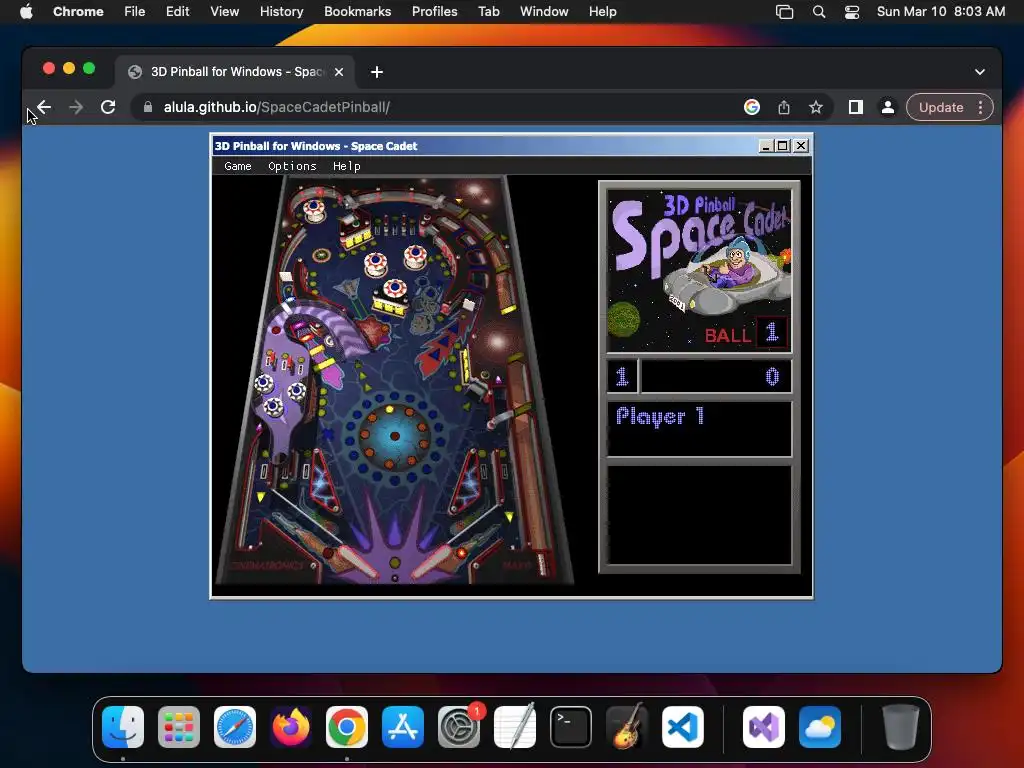Close the 3D Pinball tab
Viewport: 1024px width, 768px height.
tap(339, 72)
